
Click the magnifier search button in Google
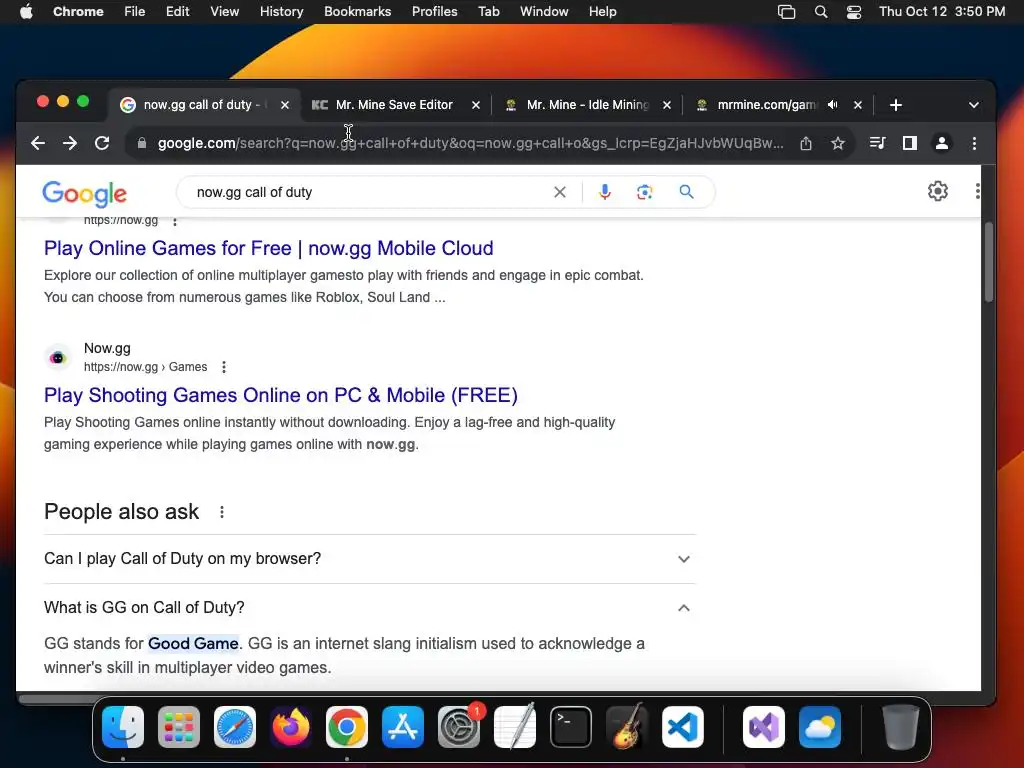(686, 192)
